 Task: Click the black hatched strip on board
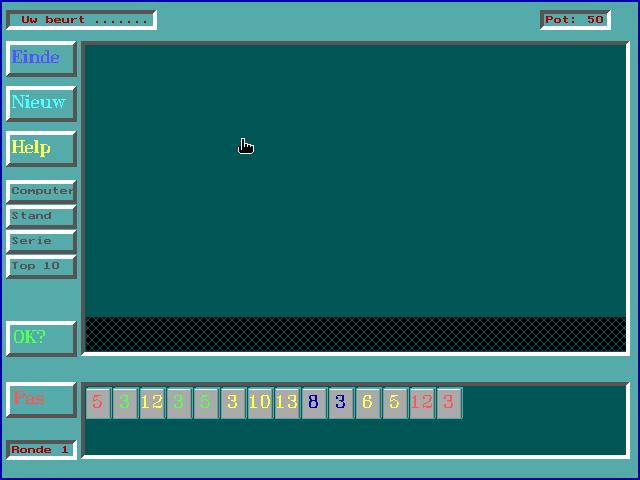[x=356, y=334]
